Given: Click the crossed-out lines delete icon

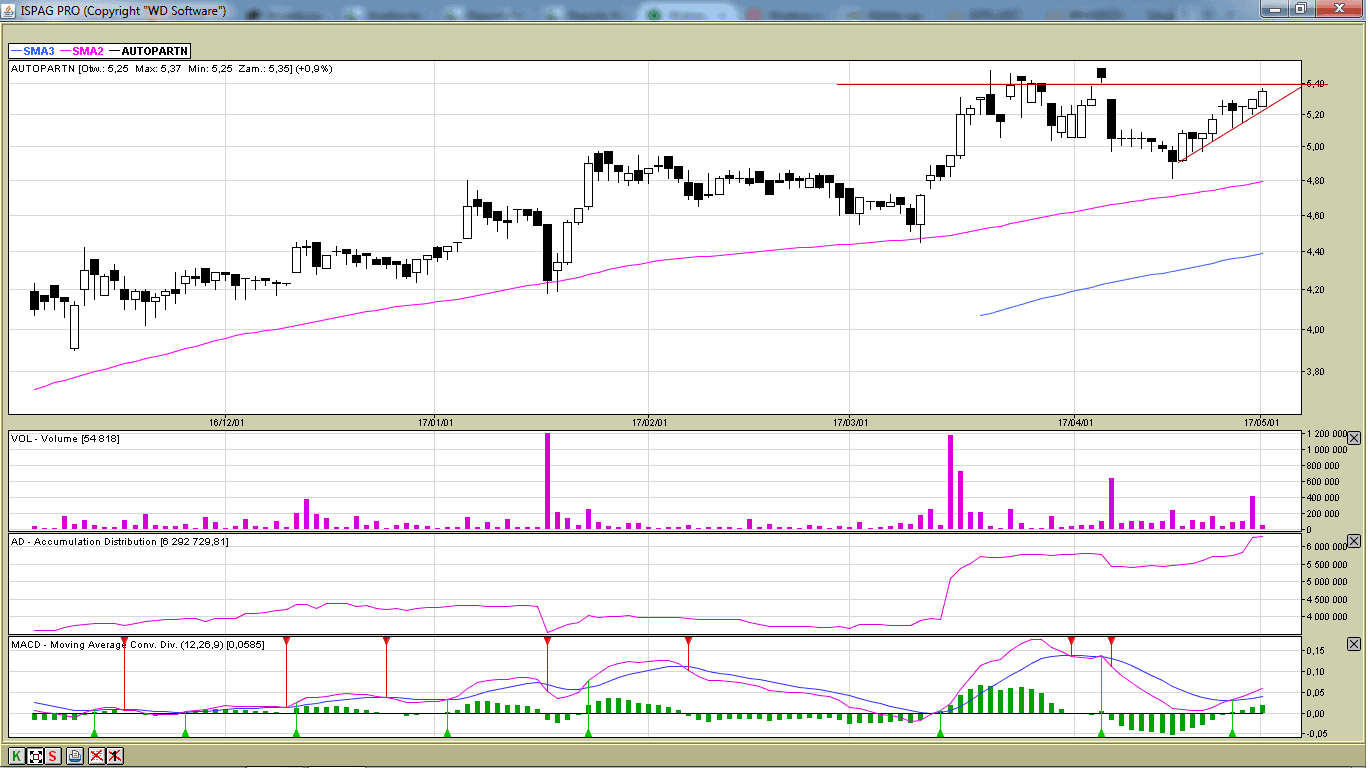Looking at the screenshot, I should pyautogui.click(x=96, y=756).
